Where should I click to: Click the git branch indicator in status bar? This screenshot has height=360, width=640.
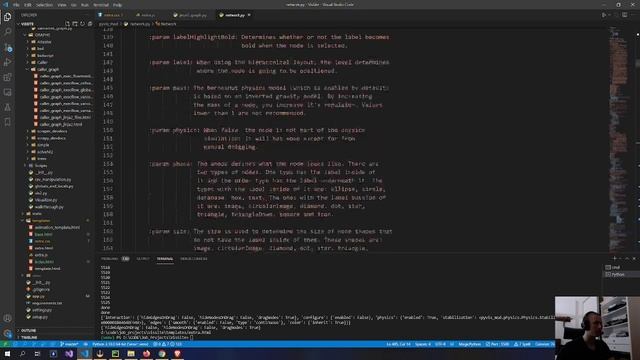pyautogui.click(x=69, y=344)
